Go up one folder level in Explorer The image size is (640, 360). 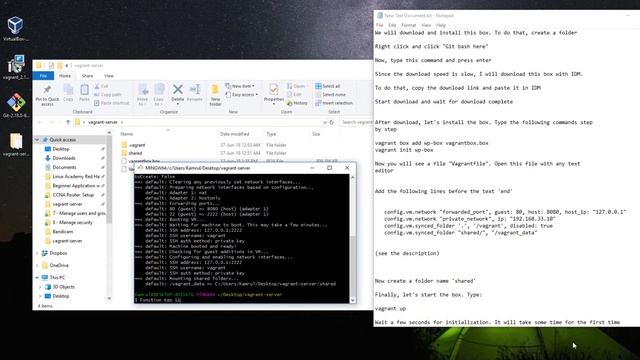coord(68,122)
